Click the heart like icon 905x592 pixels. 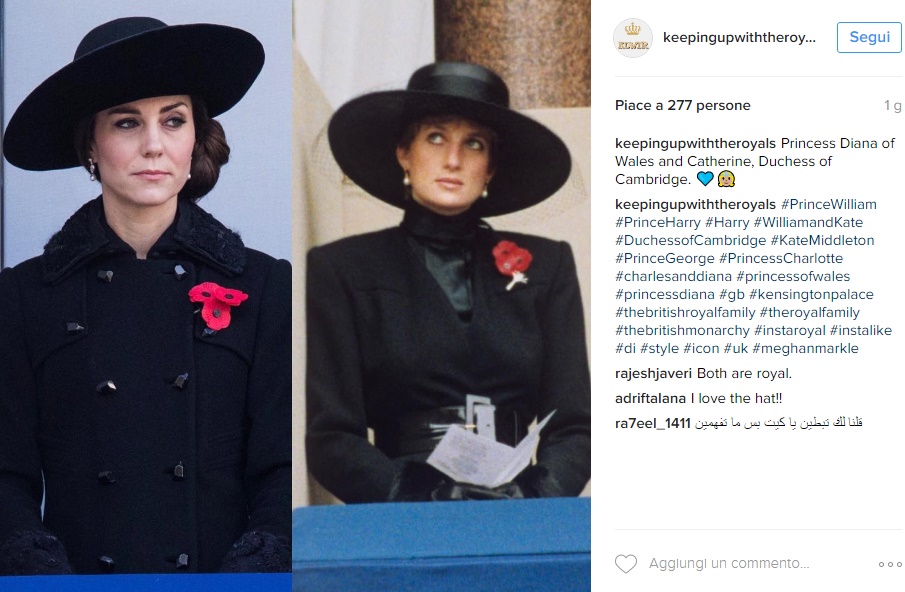[626, 563]
